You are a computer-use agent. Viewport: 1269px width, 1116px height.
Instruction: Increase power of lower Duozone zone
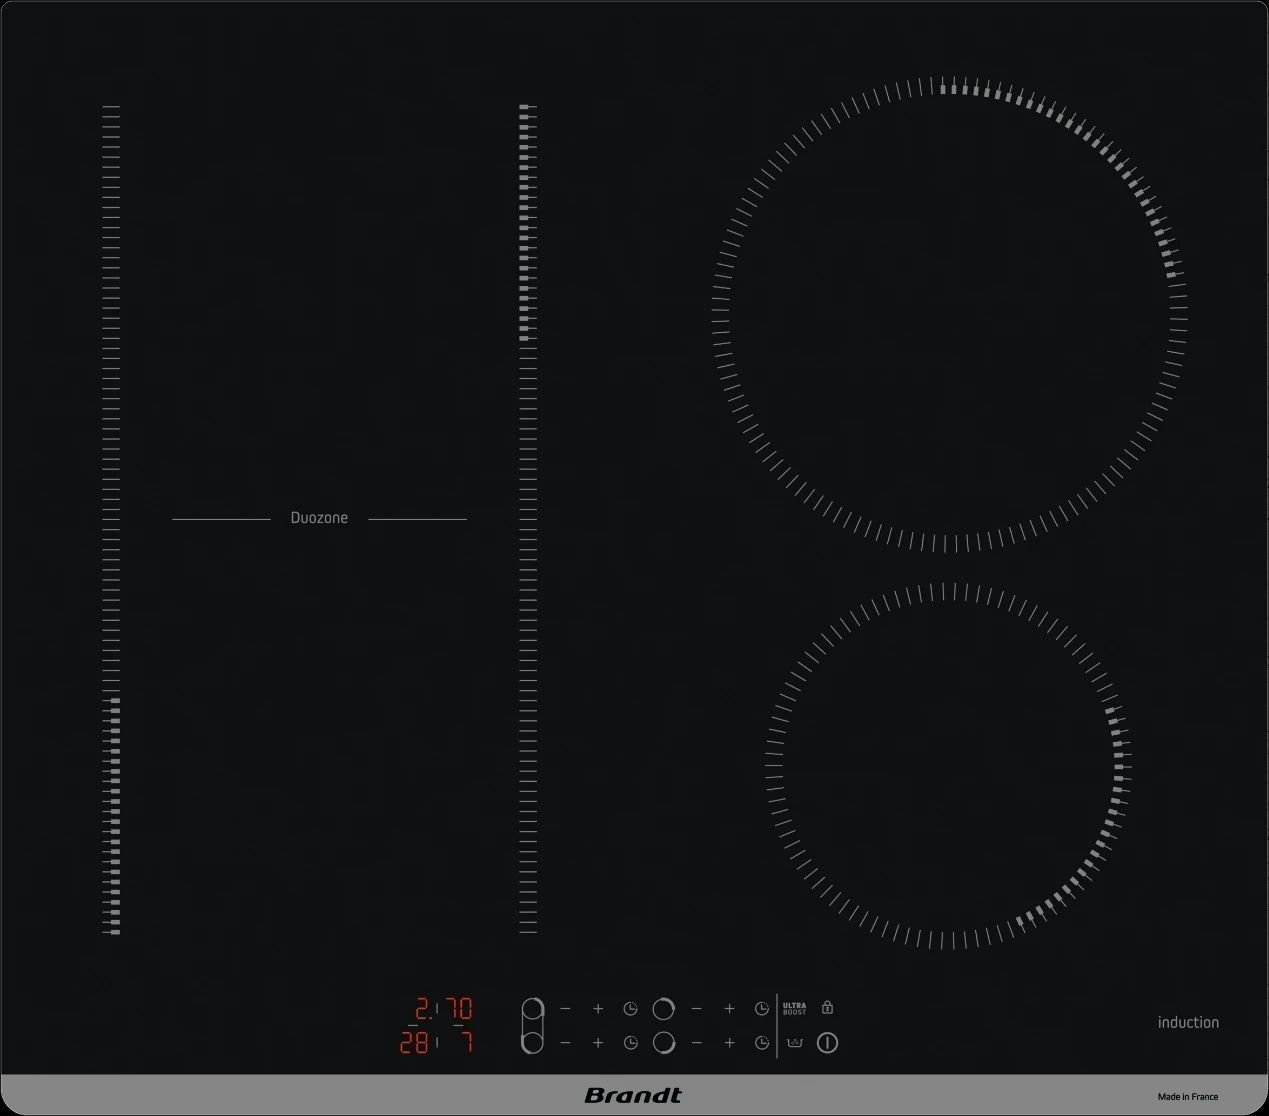[x=598, y=1043]
